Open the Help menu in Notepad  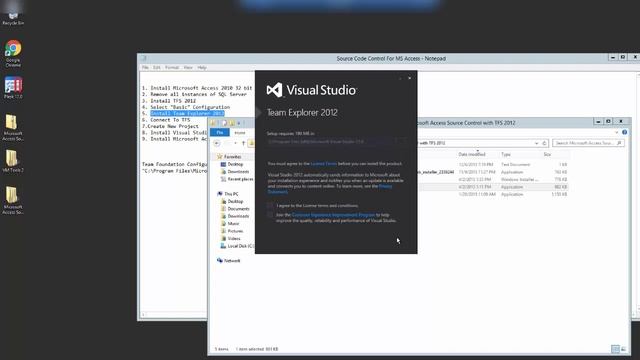pos(202,67)
